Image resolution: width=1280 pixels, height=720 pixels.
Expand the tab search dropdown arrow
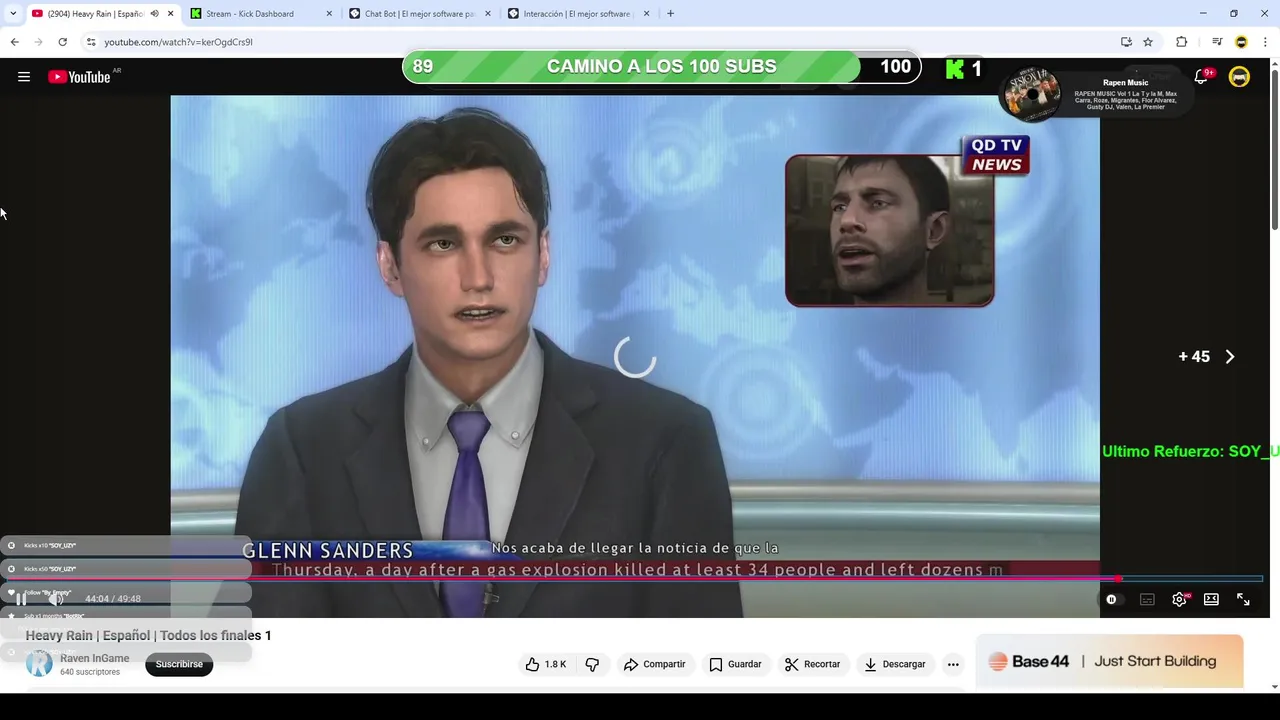coord(12,14)
